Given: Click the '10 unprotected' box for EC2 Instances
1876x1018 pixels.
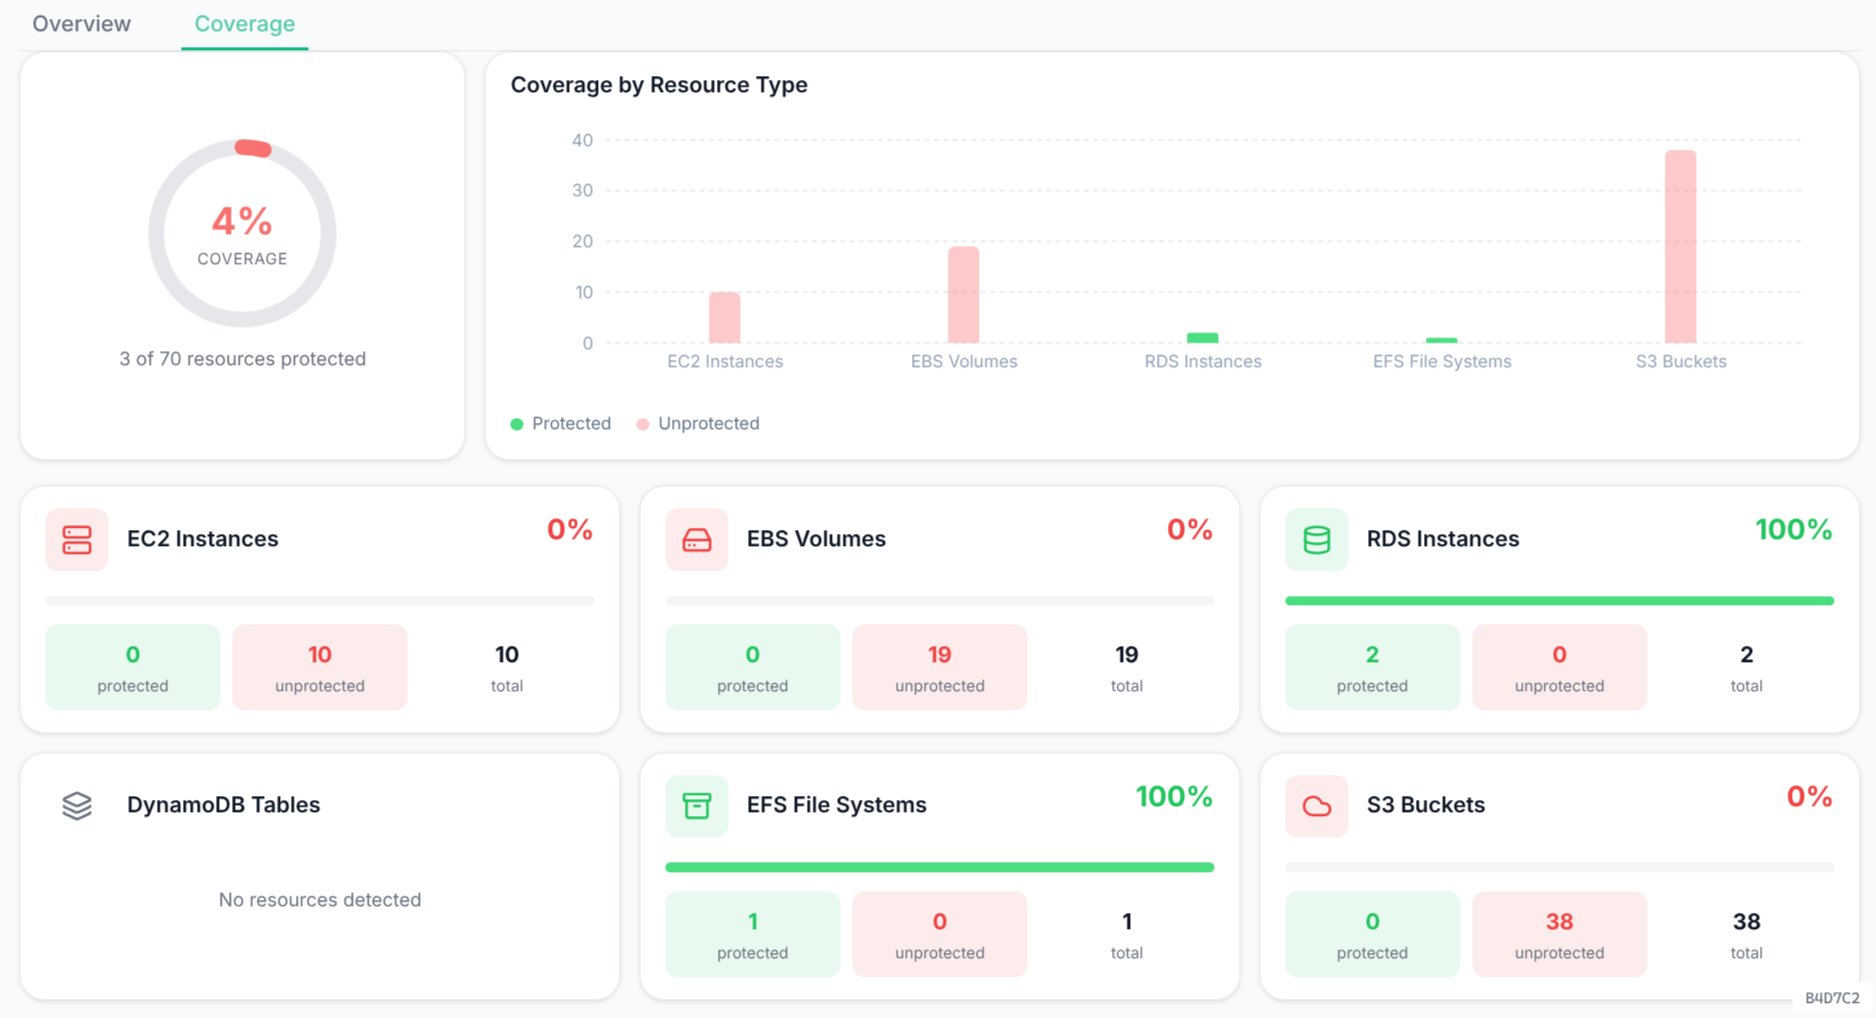Looking at the screenshot, I should pyautogui.click(x=320, y=668).
